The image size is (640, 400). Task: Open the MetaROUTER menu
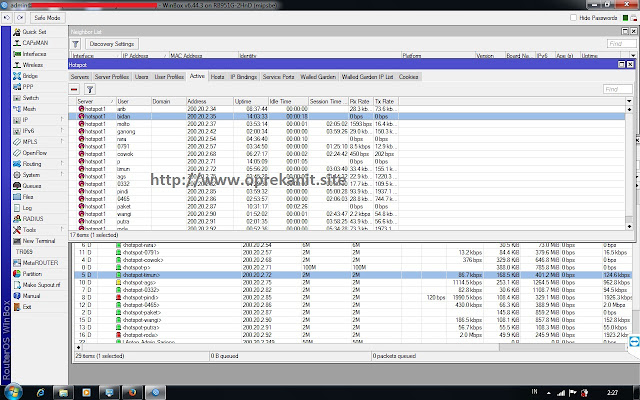click(x=40, y=263)
